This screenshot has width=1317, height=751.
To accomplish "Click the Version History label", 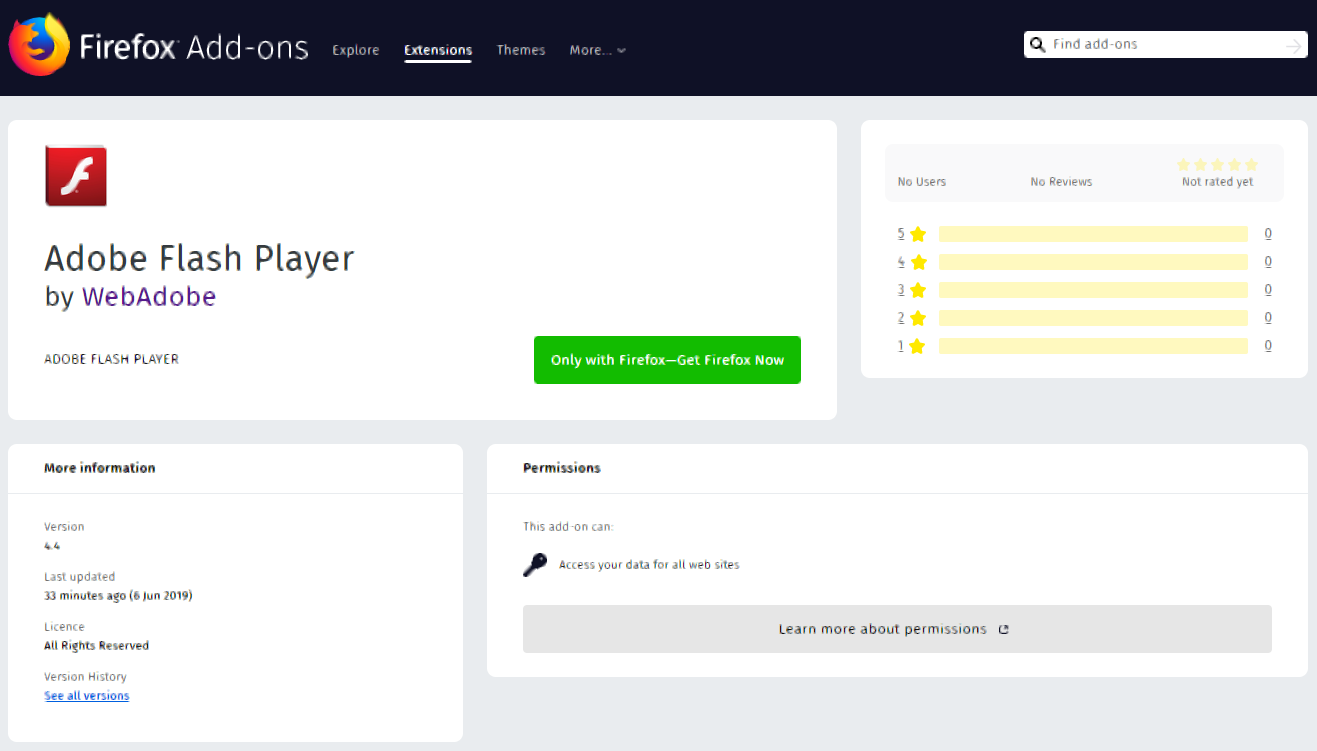I will pos(84,677).
